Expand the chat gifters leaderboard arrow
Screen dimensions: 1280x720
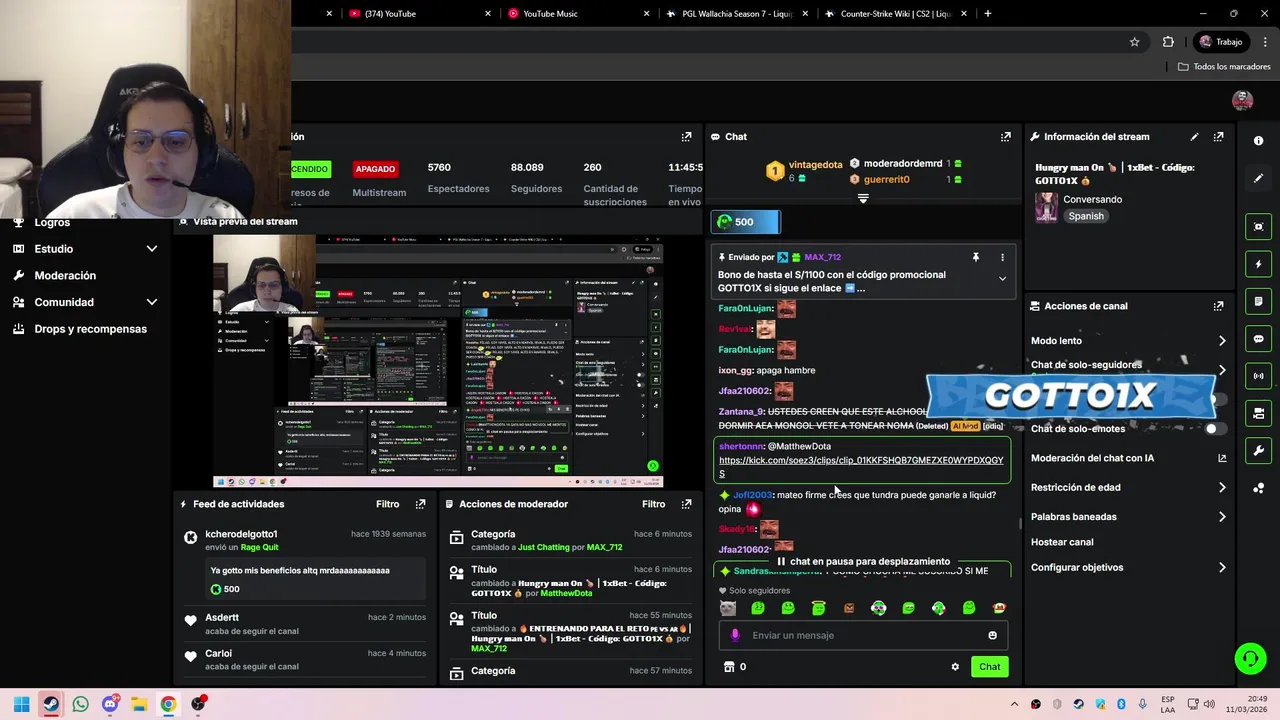[863, 198]
